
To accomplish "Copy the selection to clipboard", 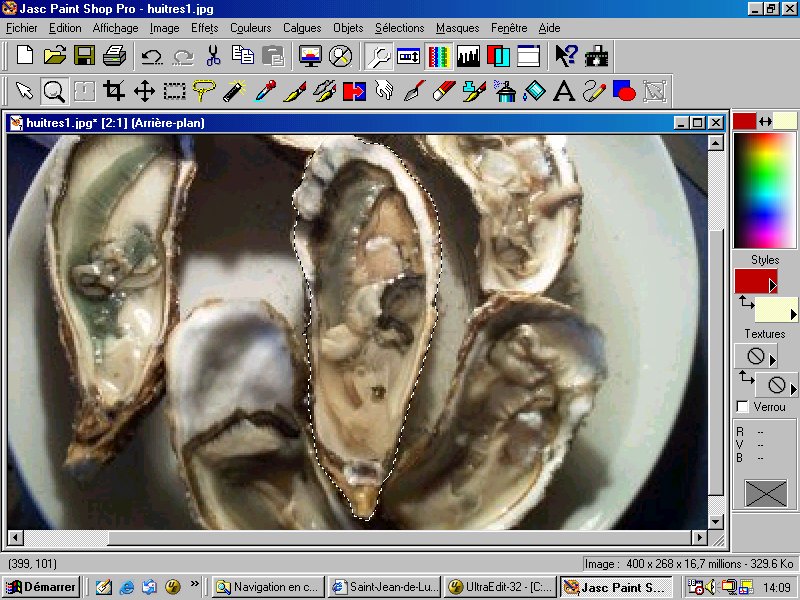I will click(243, 55).
